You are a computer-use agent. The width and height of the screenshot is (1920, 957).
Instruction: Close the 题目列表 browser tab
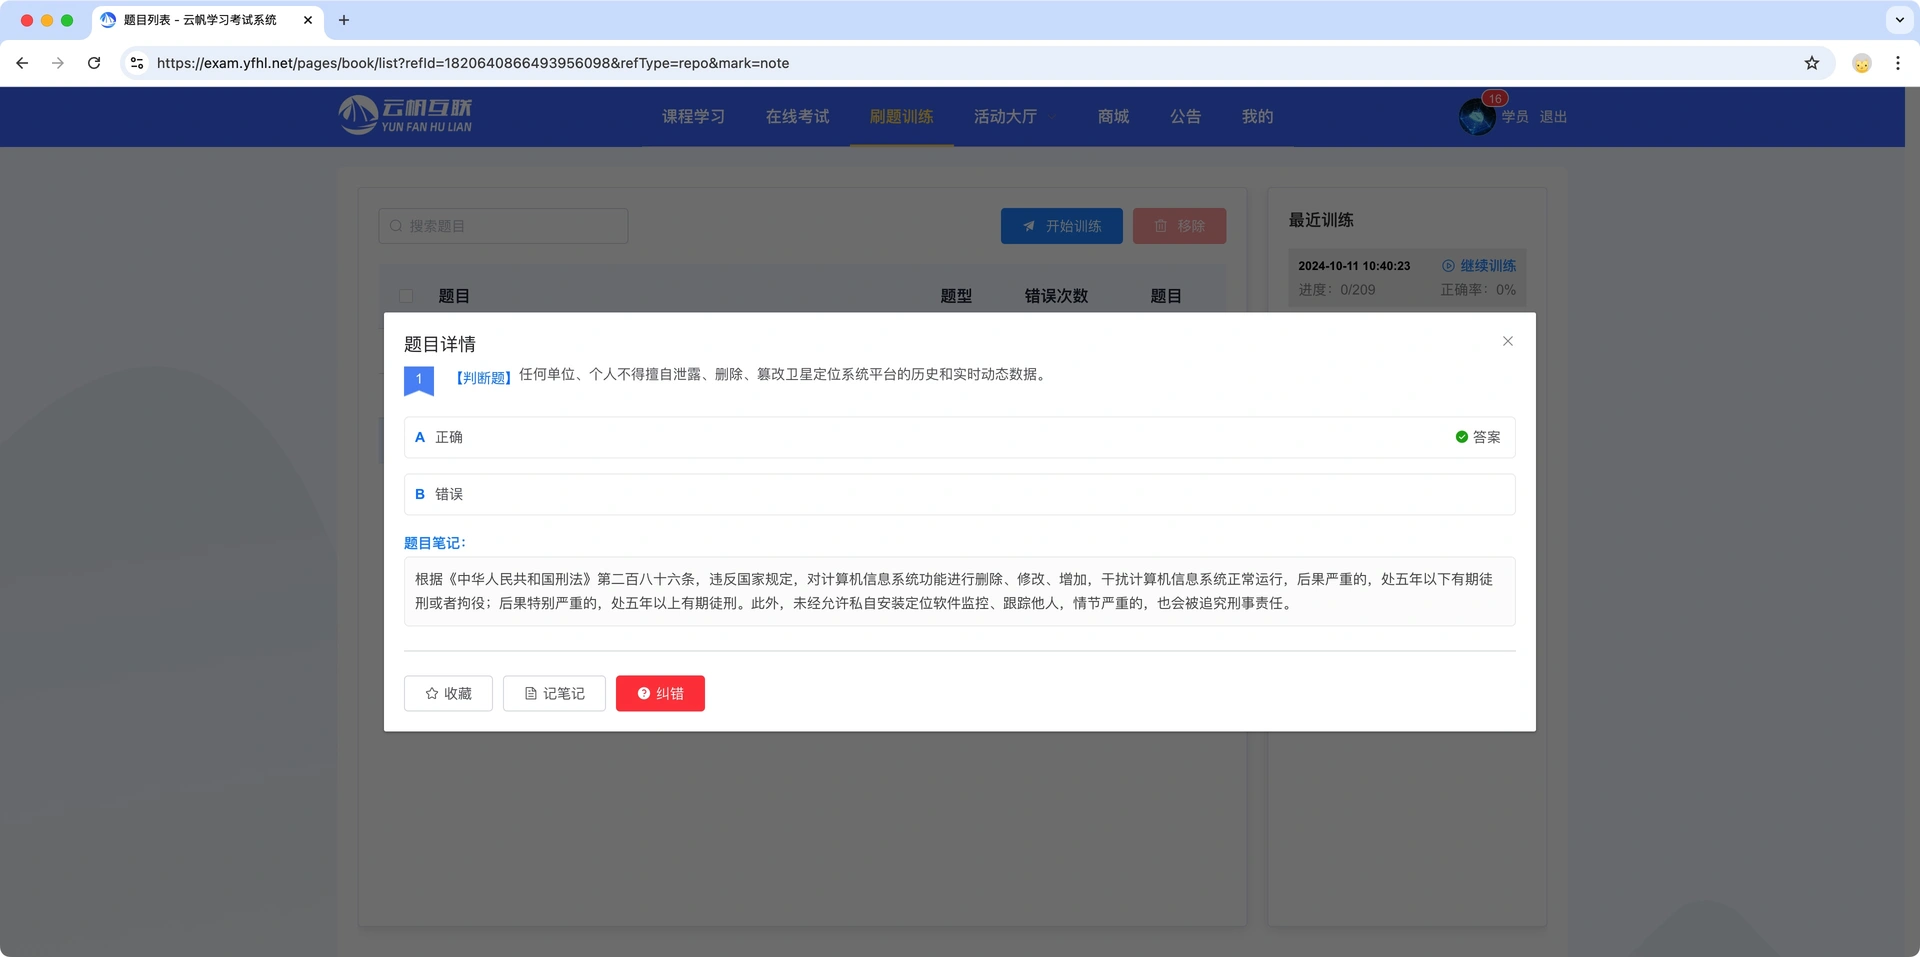click(x=308, y=20)
